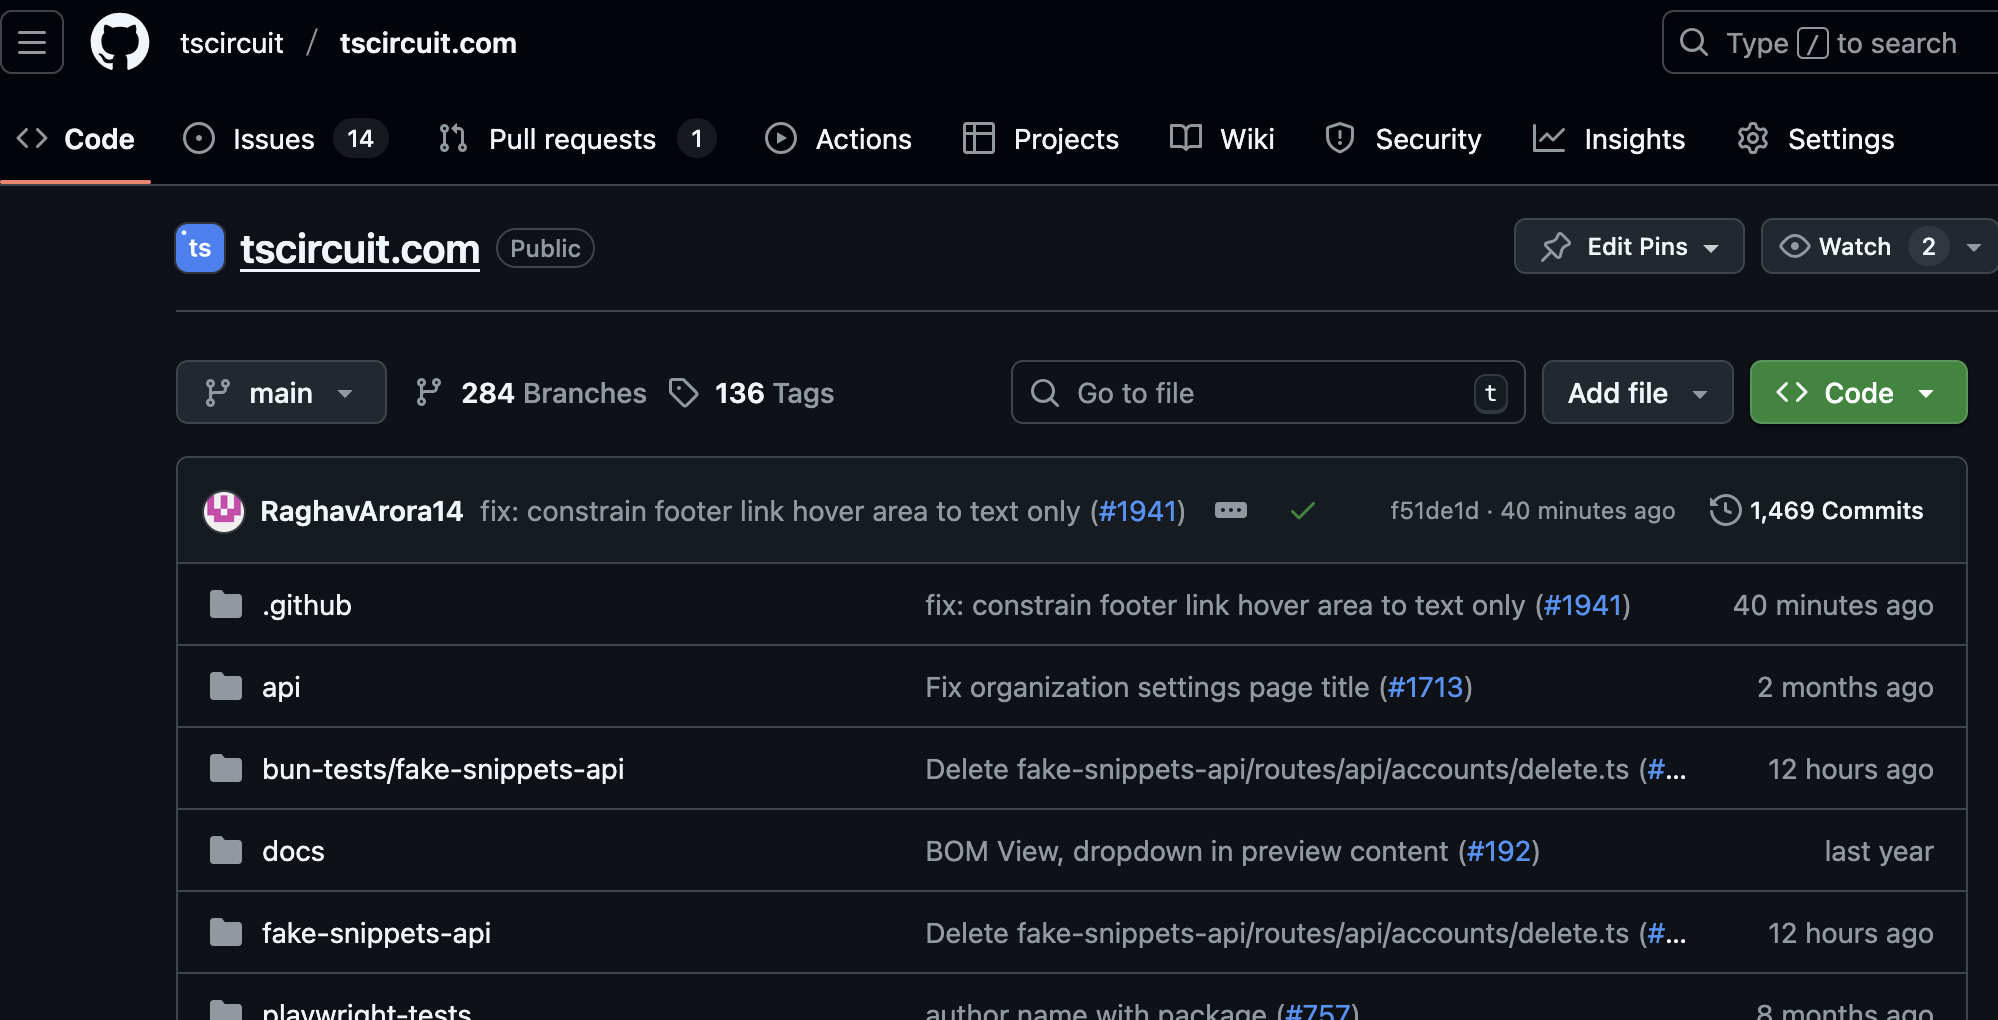Click RaghavArora14's avatar image

(224, 511)
